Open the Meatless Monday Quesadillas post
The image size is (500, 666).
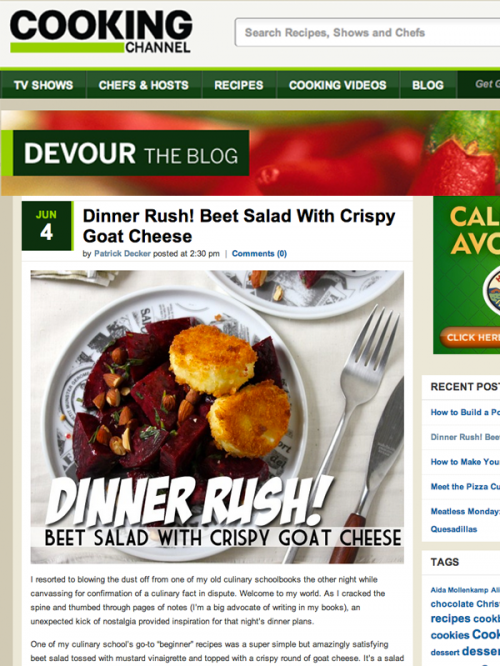(465, 520)
